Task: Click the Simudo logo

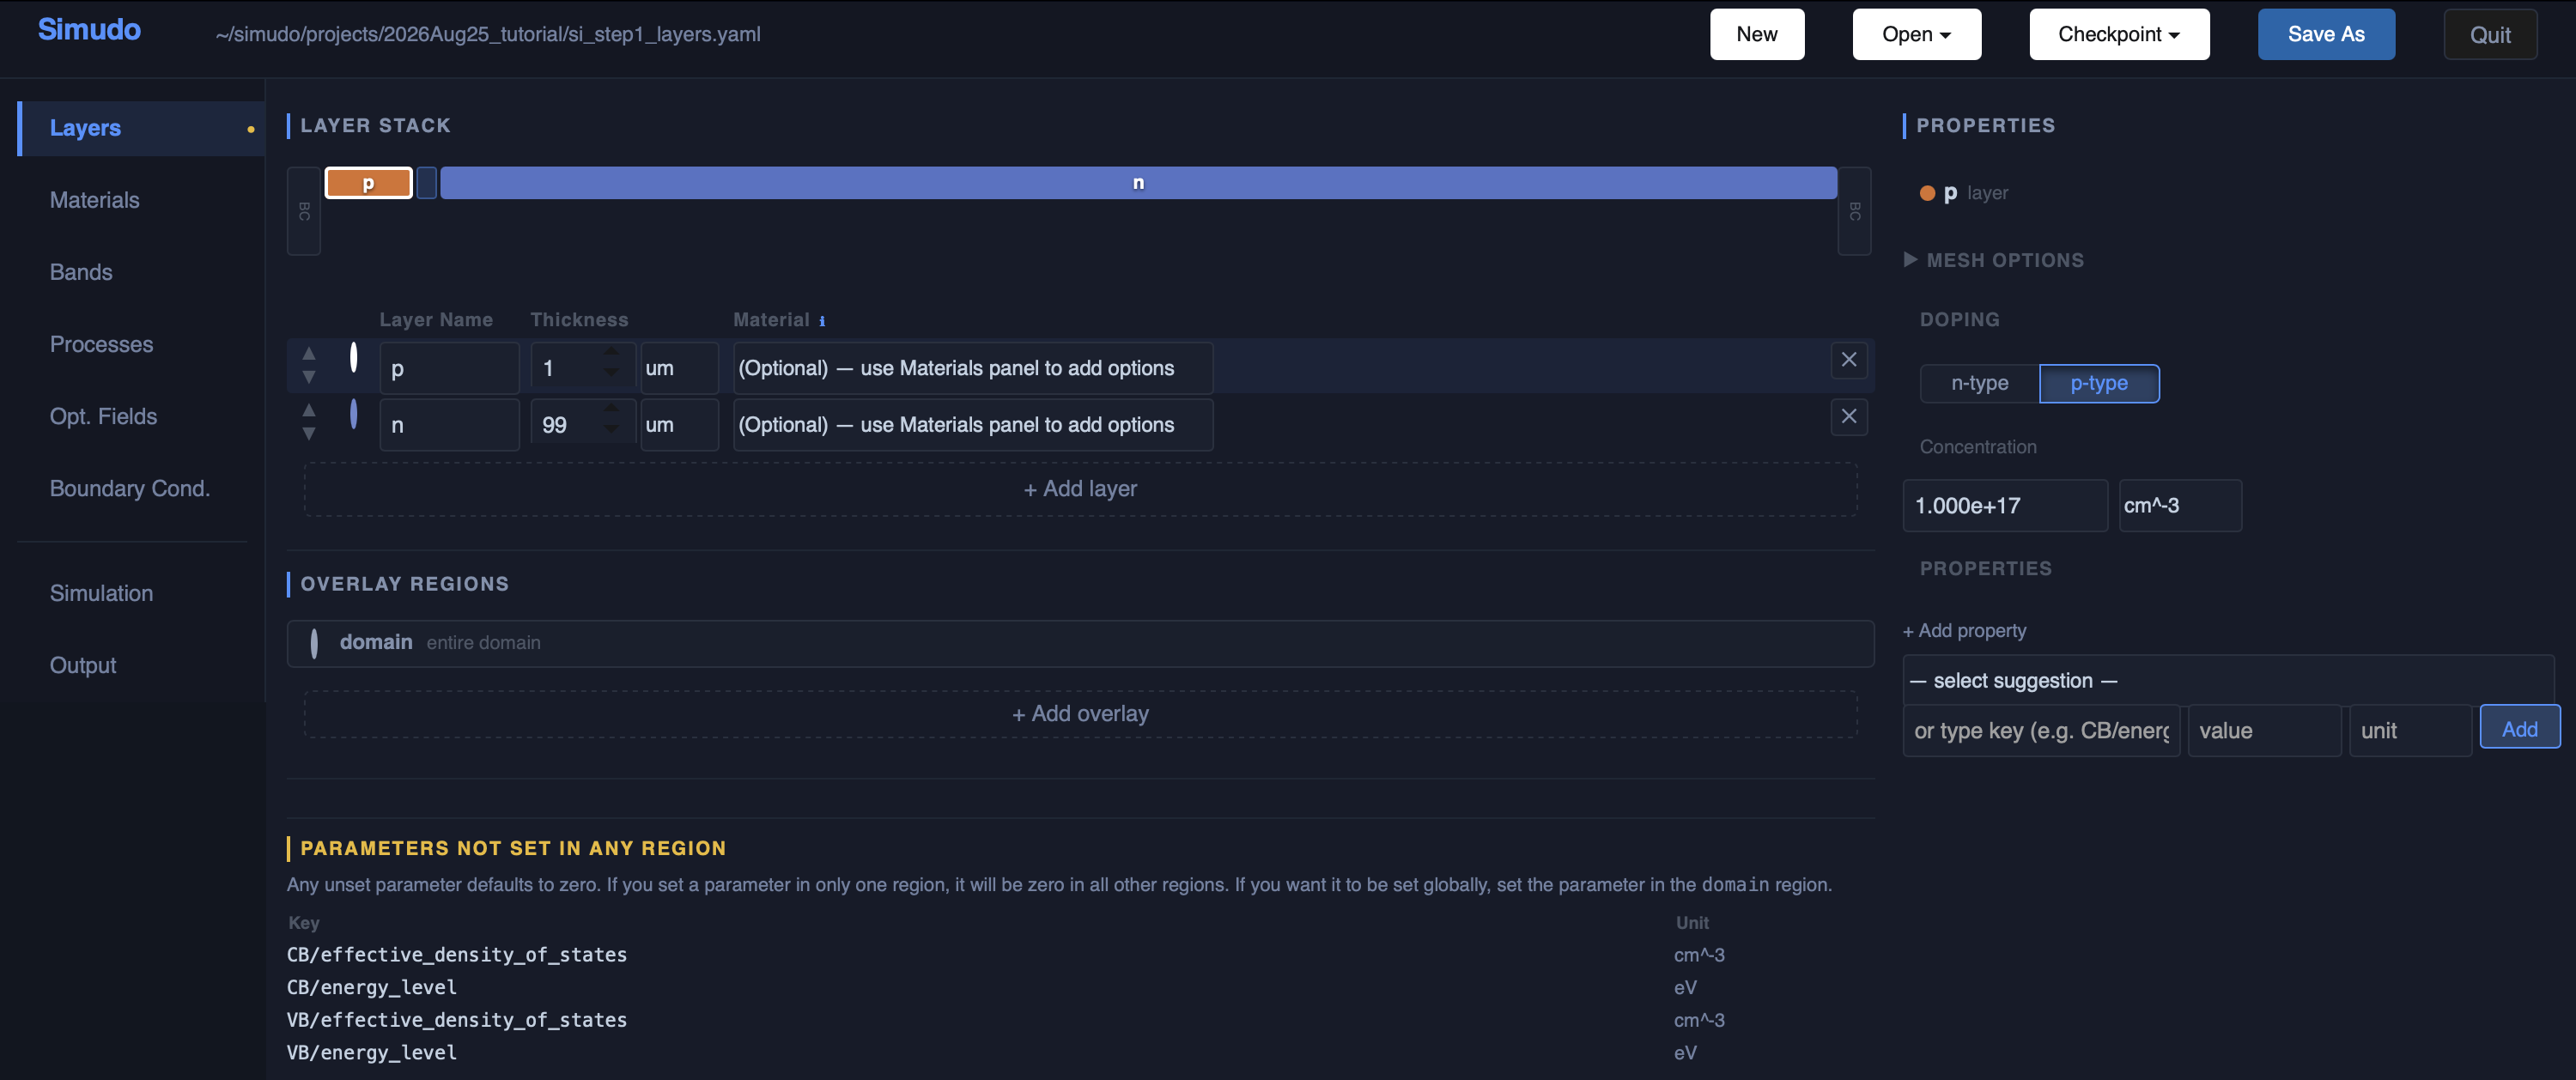Action: [89, 30]
